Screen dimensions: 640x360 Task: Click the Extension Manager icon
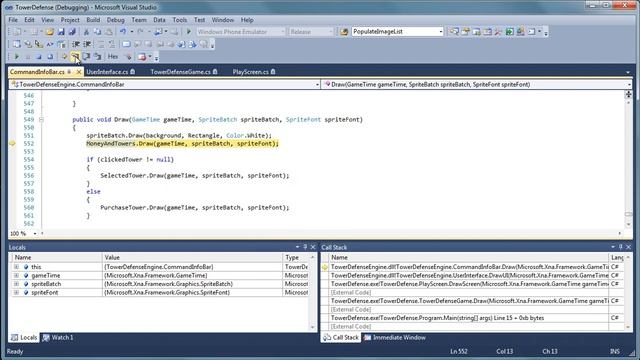coord(520,31)
